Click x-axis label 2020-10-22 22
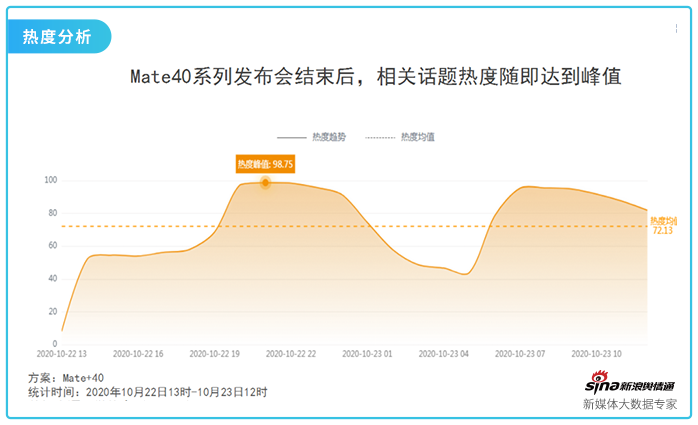This screenshot has height=425, width=698. pos(291,354)
